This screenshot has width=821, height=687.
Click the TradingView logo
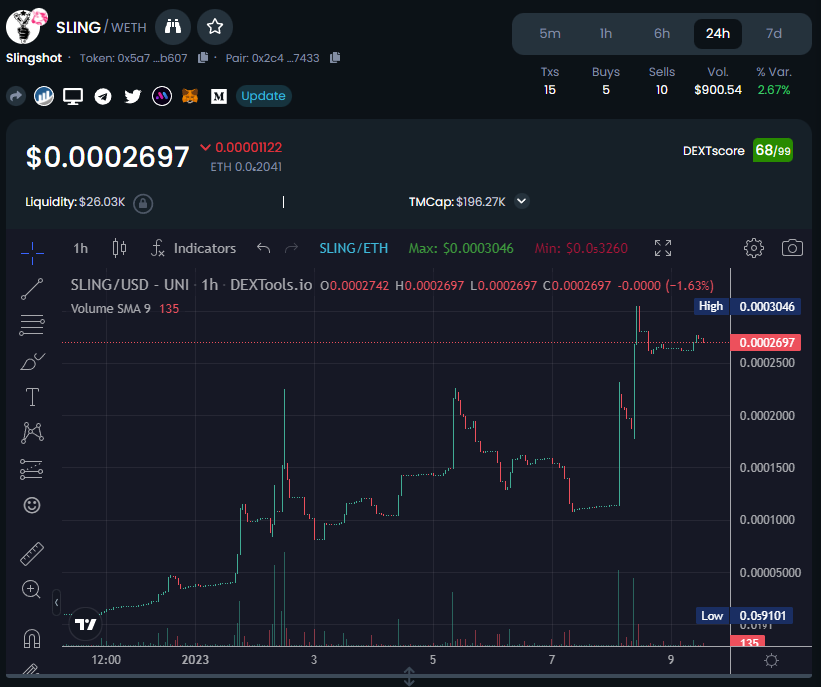[85, 624]
